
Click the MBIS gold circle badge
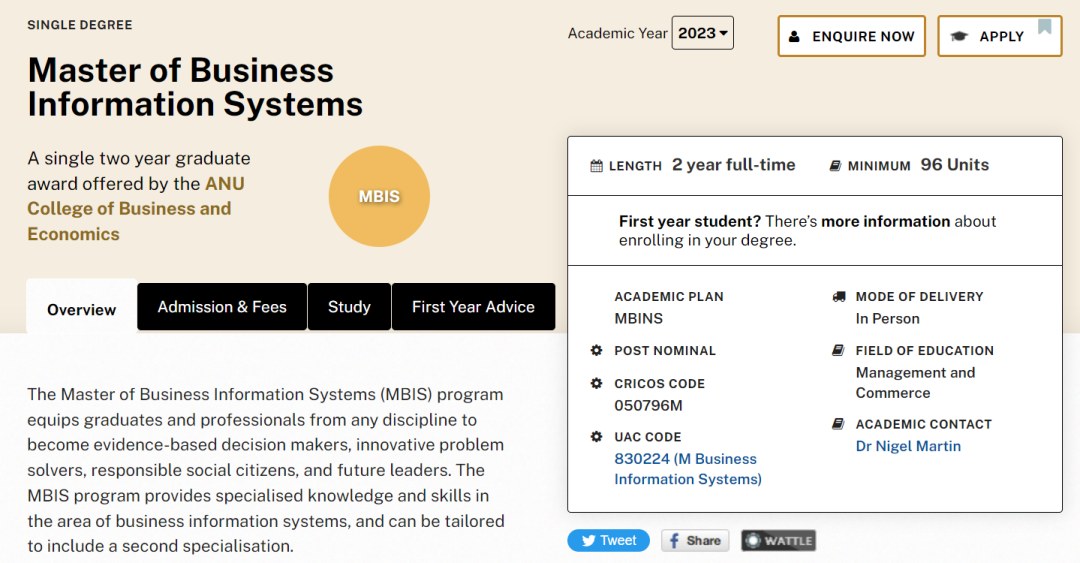(379, 196)
